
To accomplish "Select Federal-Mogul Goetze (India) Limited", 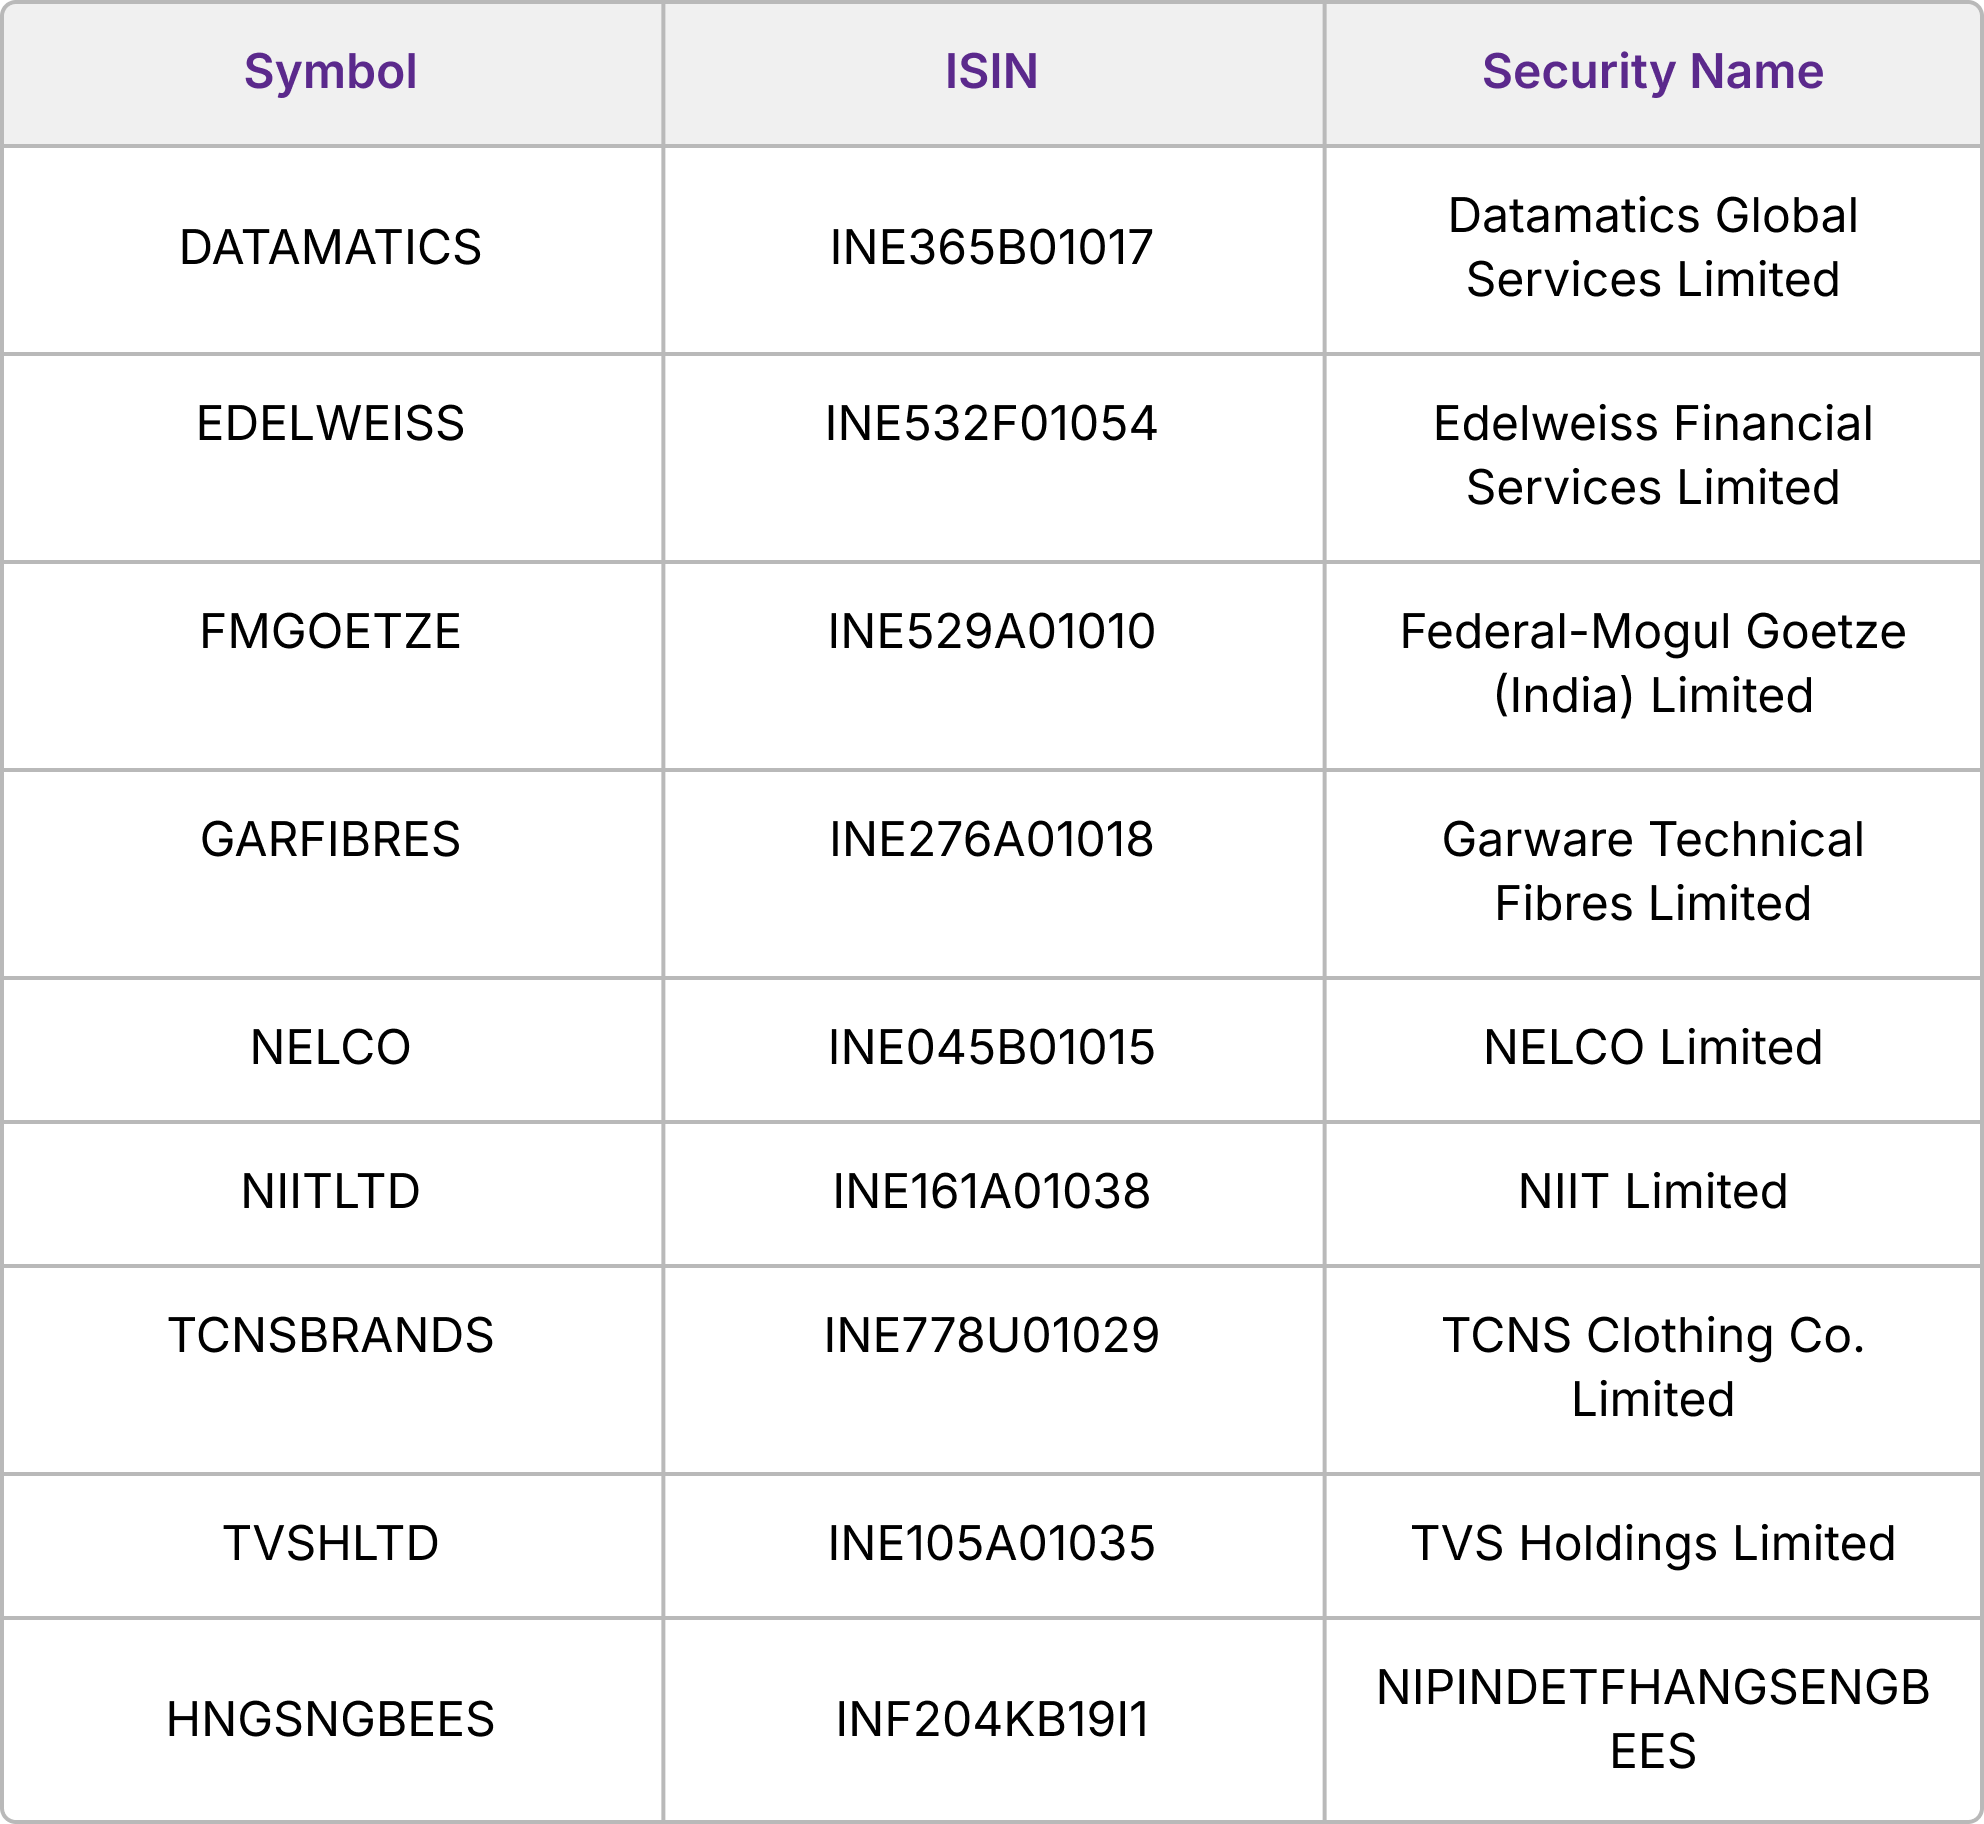I will coord(1652,664).
